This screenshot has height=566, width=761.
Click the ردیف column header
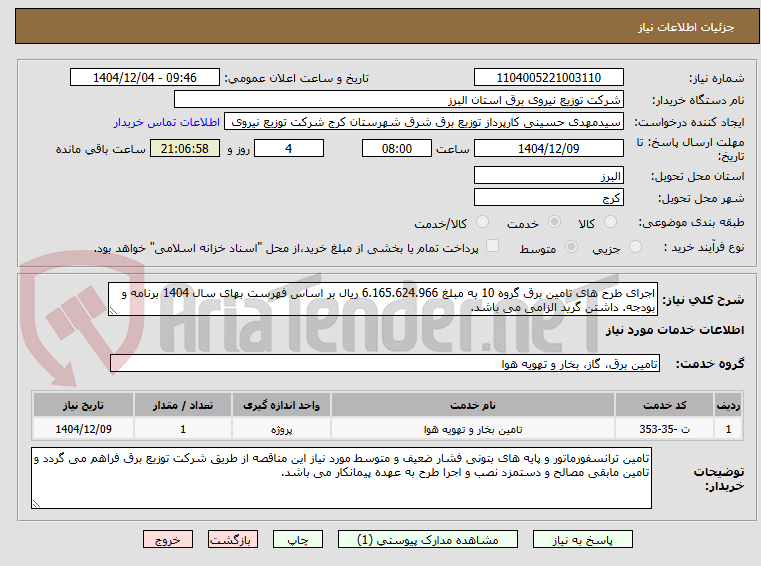[728, 405]
